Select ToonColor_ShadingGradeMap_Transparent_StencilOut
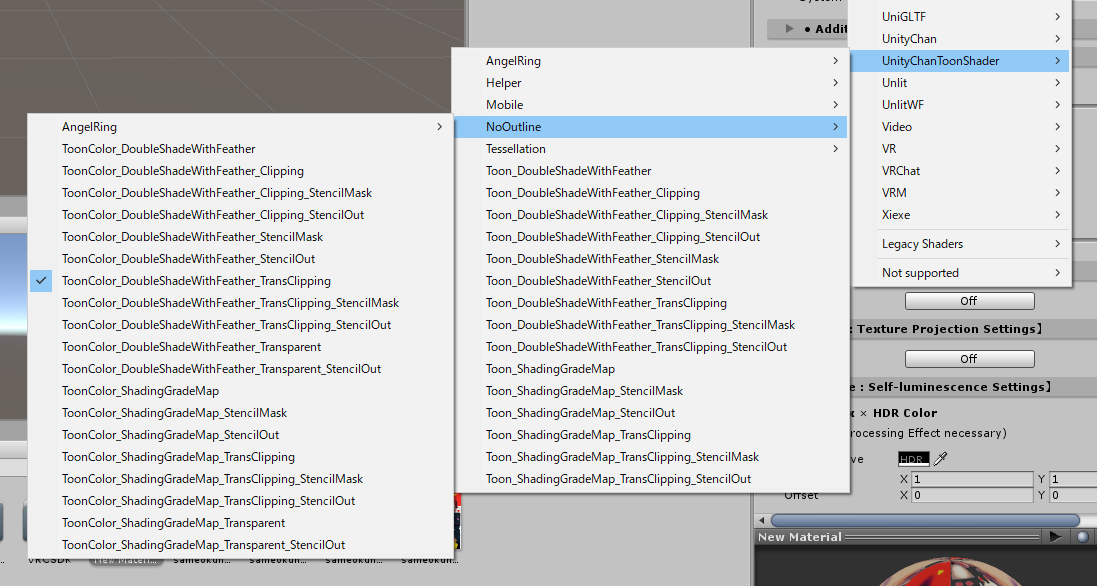1097x586 pixels. click(x=241, y=545)
